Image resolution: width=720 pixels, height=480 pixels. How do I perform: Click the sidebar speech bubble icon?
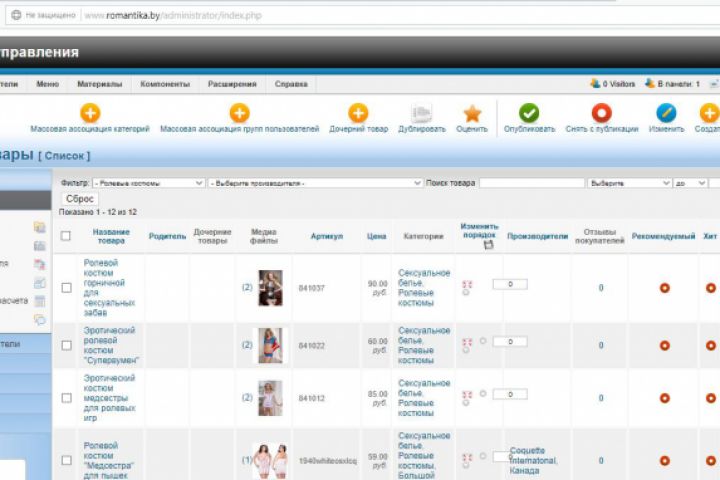pyautogui.click(x=40, y=320)
